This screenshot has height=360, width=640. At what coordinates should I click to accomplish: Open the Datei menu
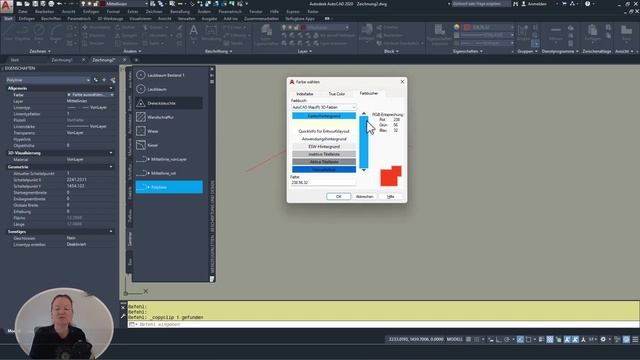coord(23,12)
